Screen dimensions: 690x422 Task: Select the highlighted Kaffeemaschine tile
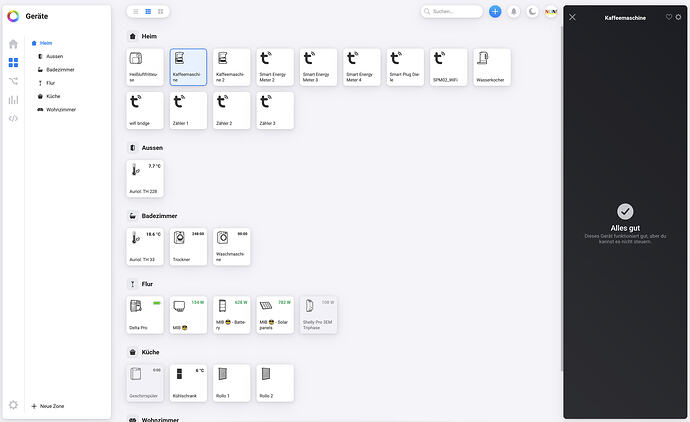(x=188, y=67)
